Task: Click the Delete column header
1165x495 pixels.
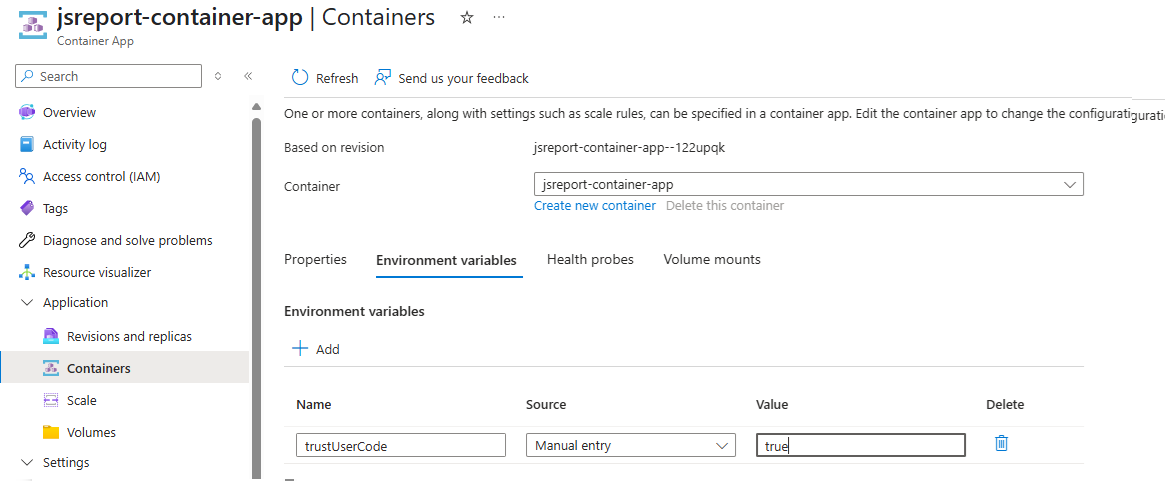Action: pos(1005,404)
